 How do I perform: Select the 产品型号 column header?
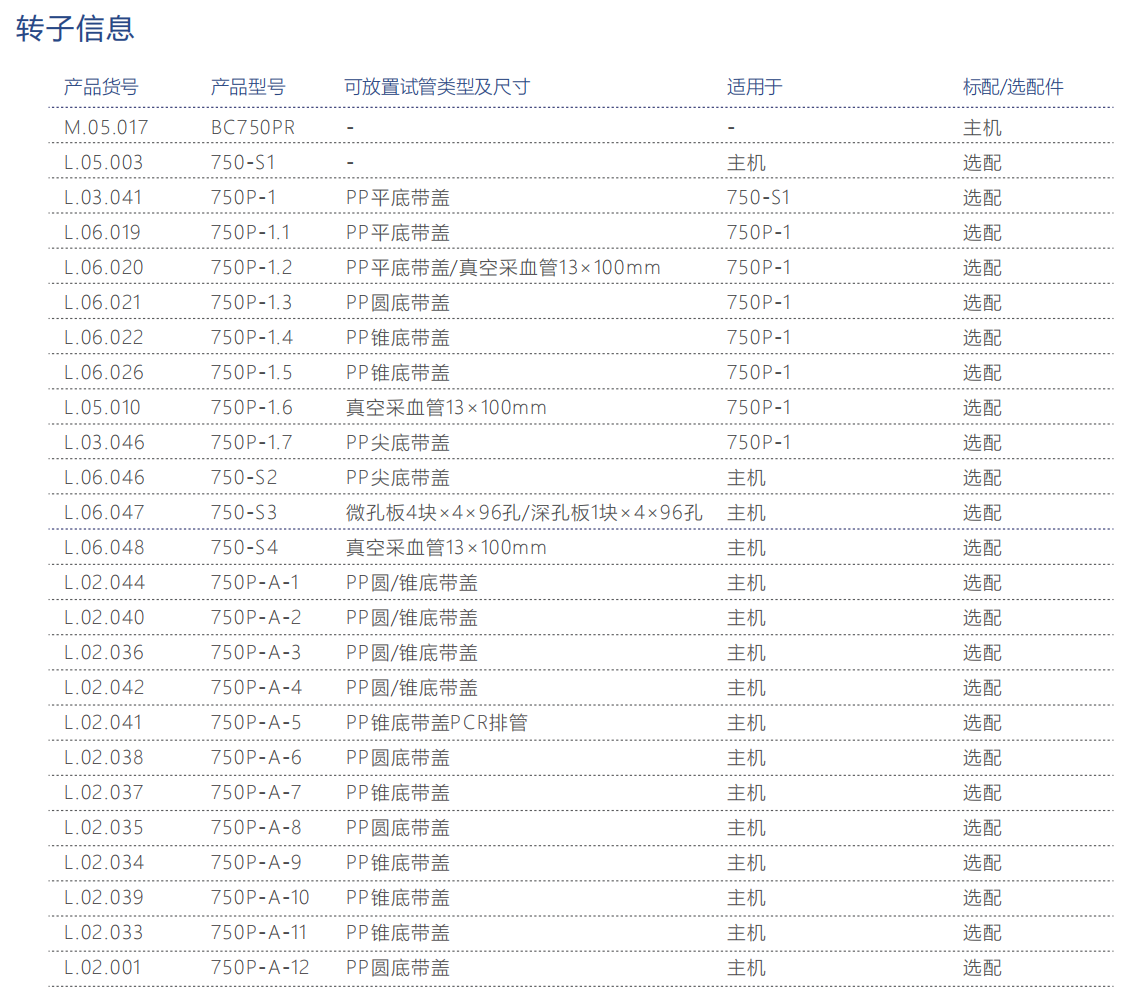click(x=248, y=87)
